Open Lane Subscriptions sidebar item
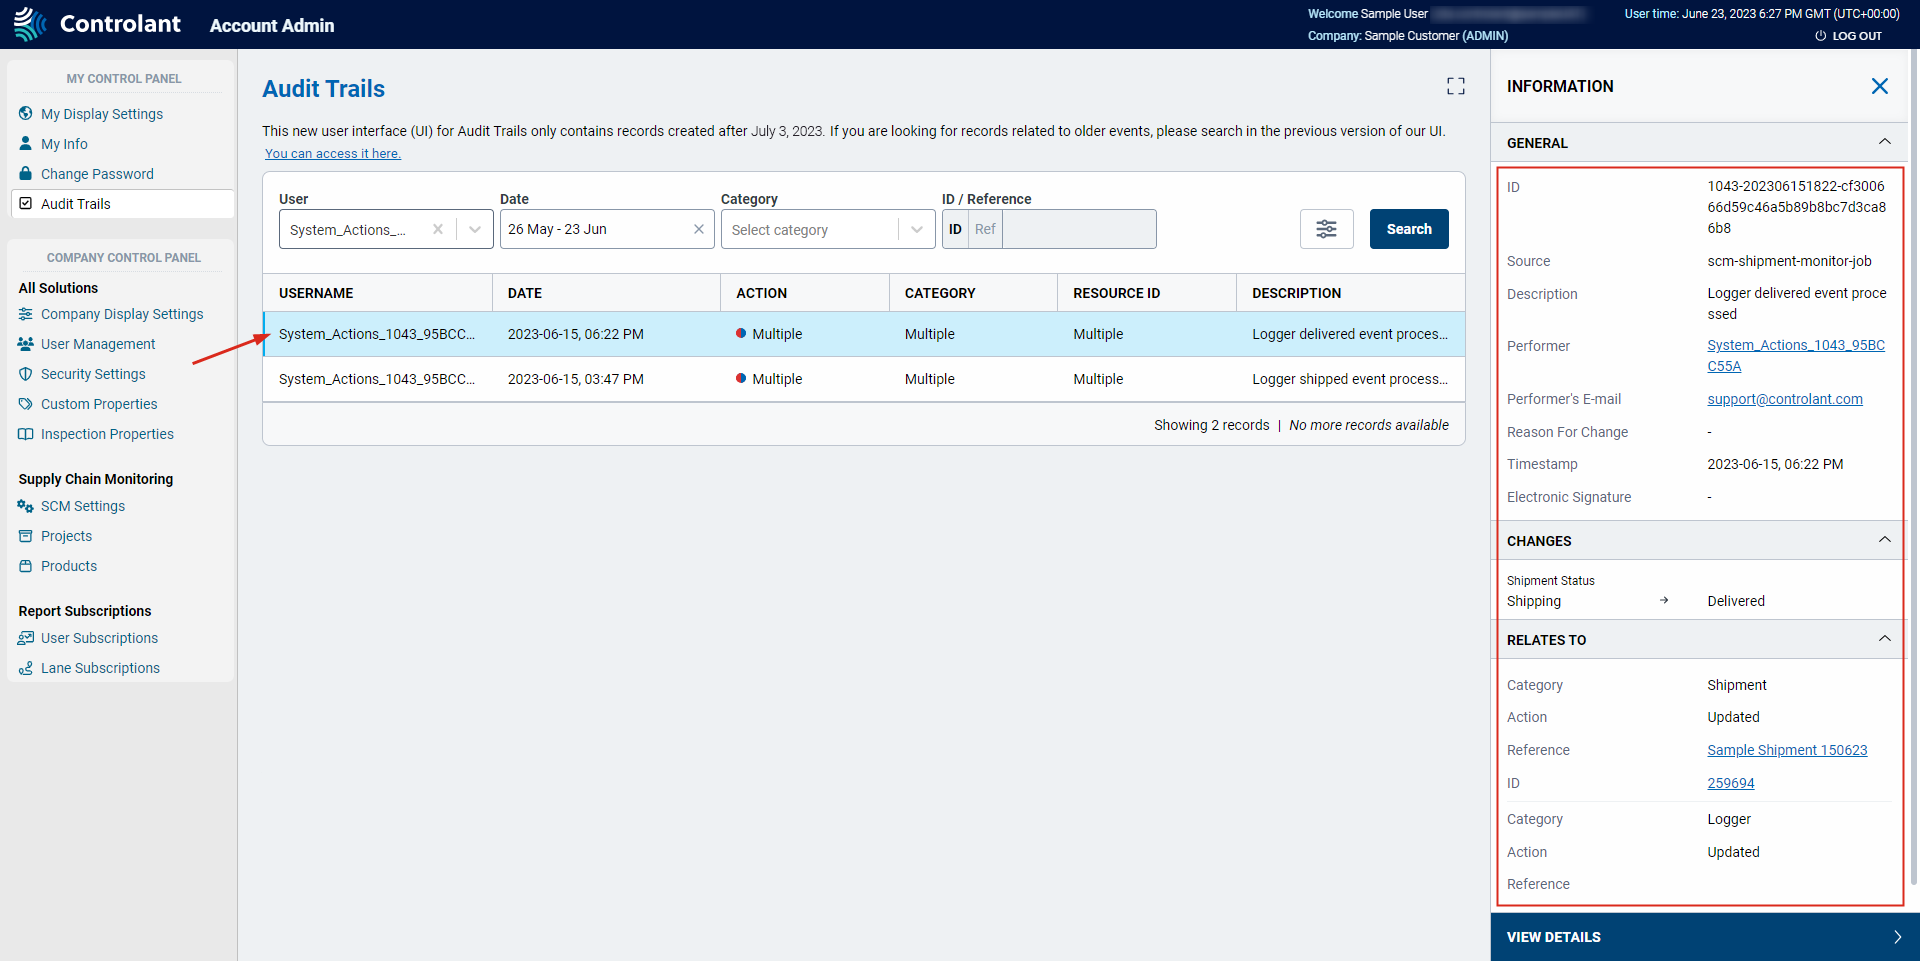The image size is (1920, 961). coord(100,668)
